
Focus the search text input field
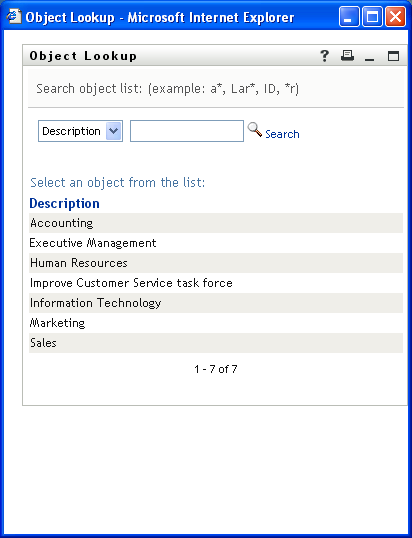tap(187, 131)
